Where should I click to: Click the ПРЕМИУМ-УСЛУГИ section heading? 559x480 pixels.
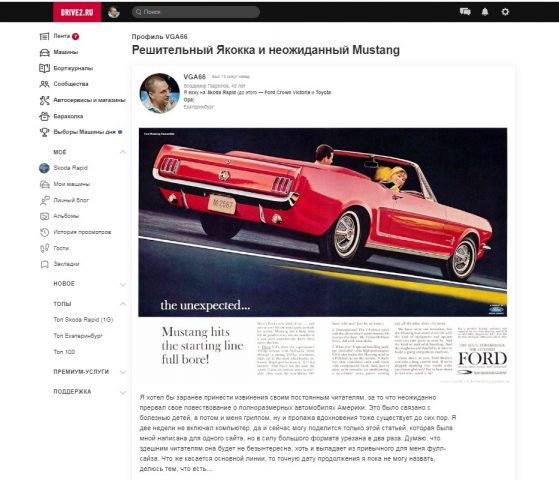click(81, 372)
